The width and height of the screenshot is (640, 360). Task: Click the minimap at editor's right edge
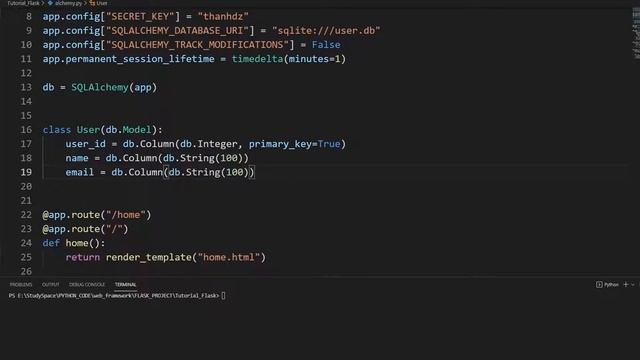tap(636, 33)
